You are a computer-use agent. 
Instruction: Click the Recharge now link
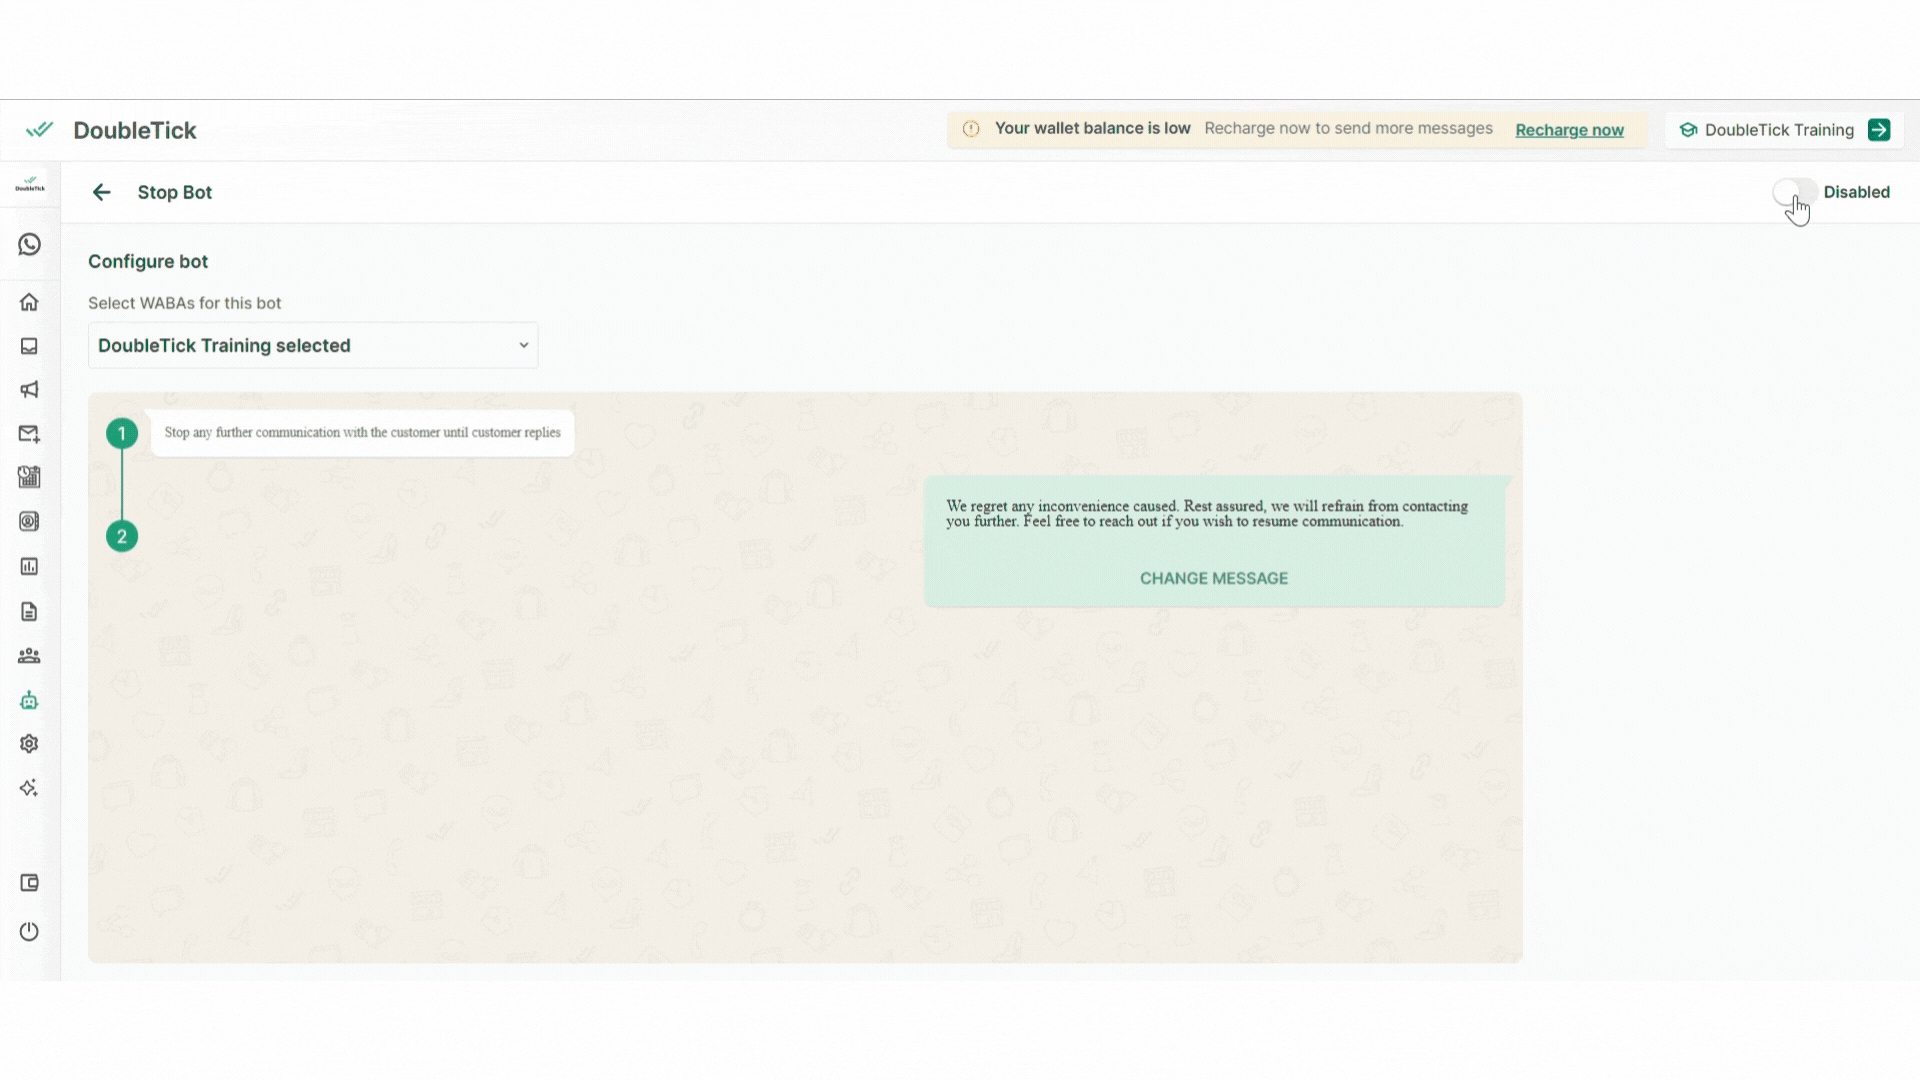pyautogui.click(x=1569, y=130)
